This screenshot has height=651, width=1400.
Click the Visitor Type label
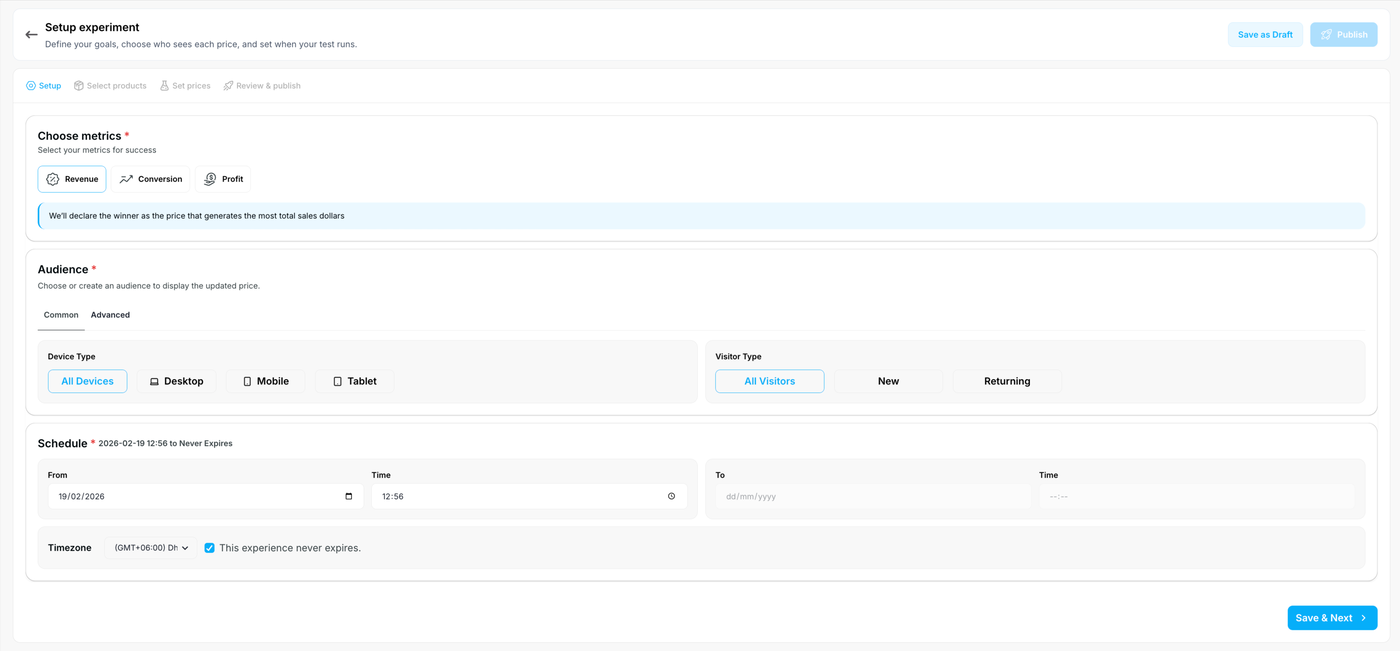(x=739, y=356)
